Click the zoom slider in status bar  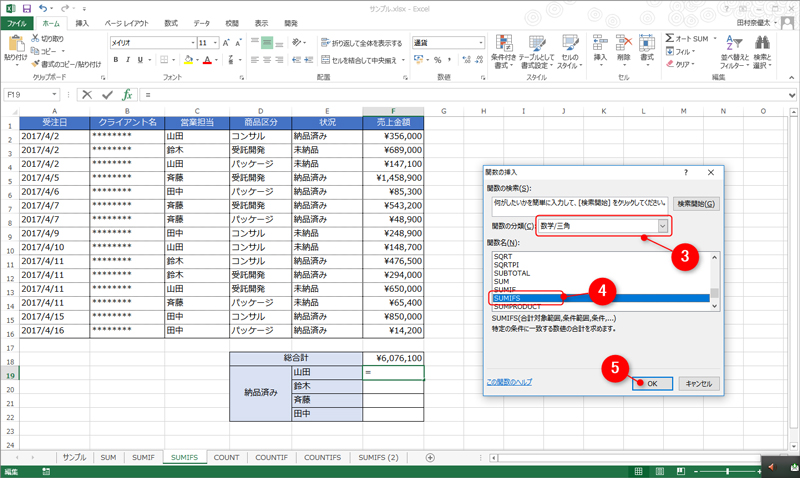point(728,471)
